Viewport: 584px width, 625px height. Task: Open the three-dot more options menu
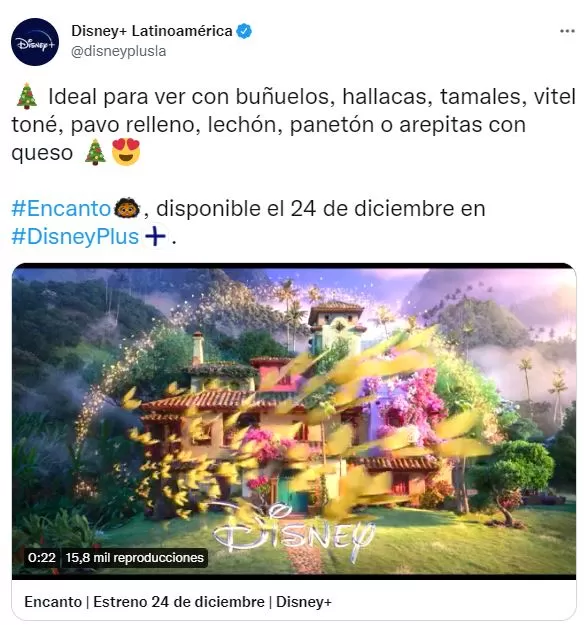[x=567, y=31]
